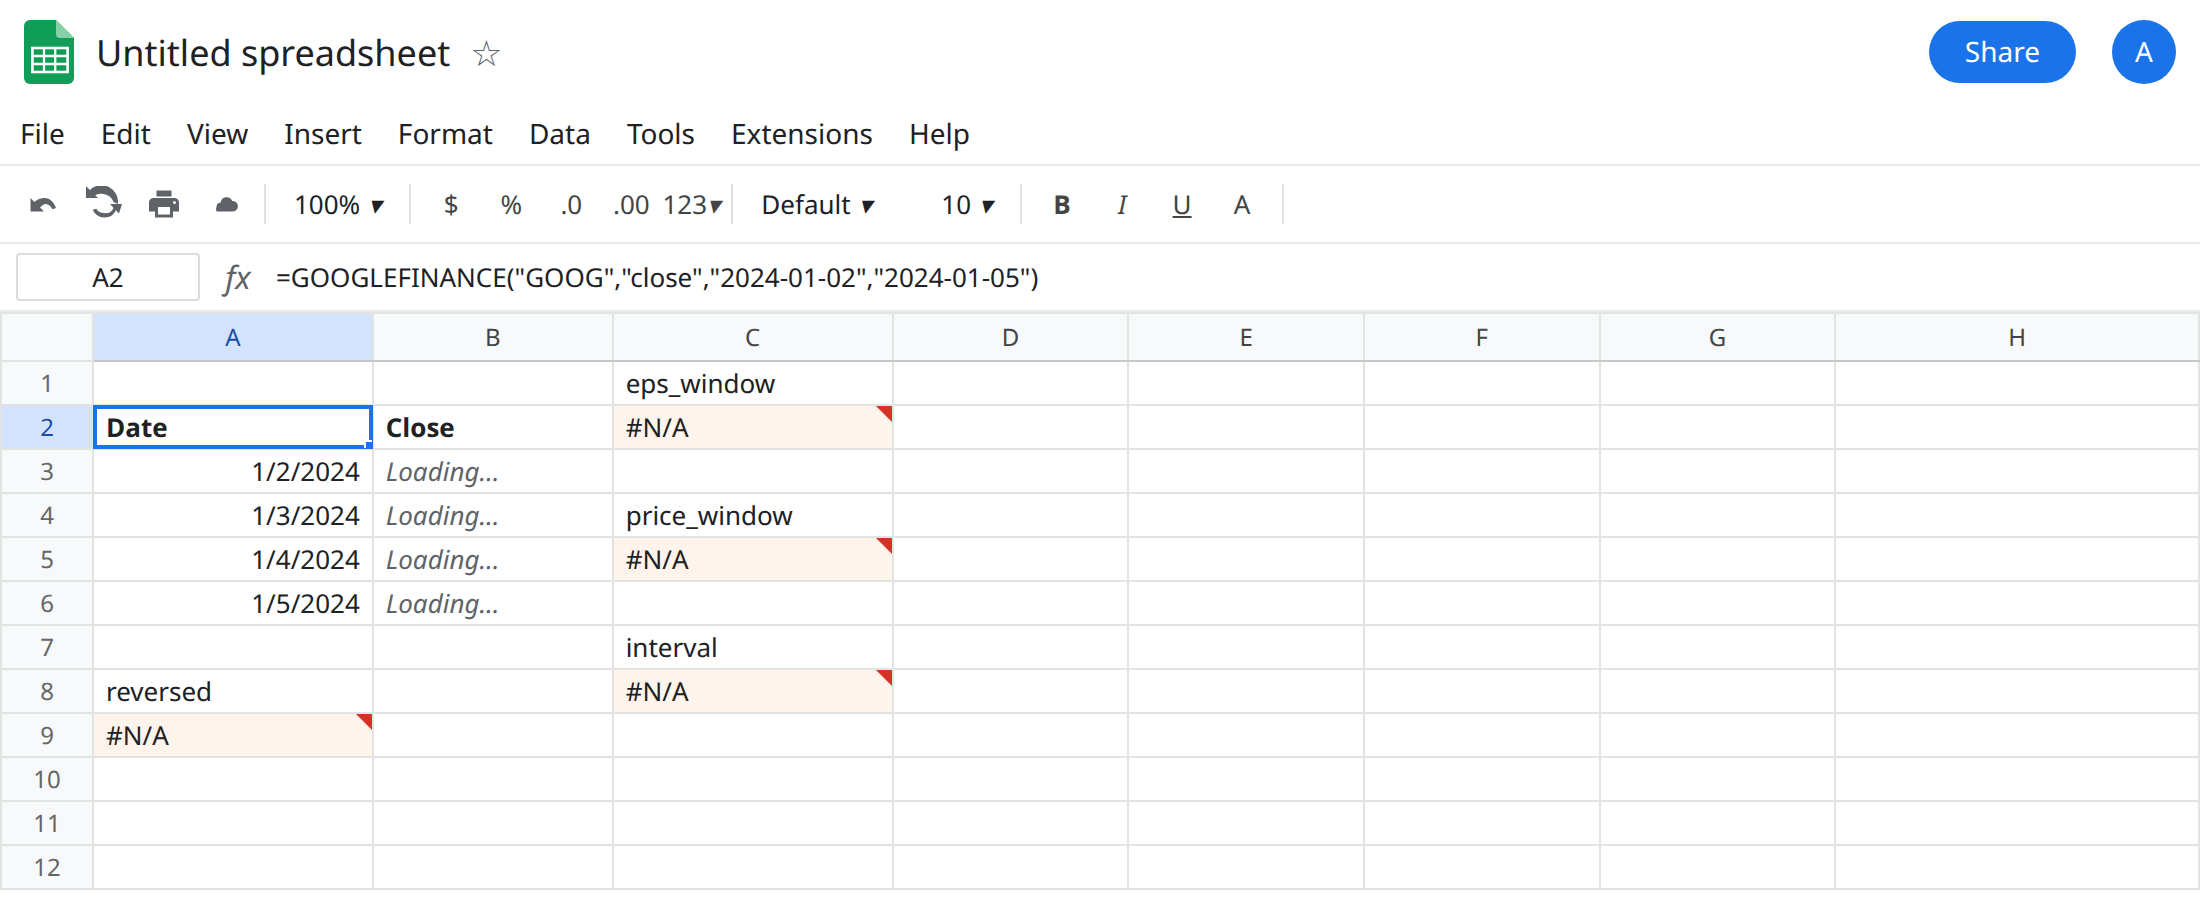The width and height of the screenshot is (2200, 924).
Task: Open the 123 number format dropdown
Action: (692, 205)
